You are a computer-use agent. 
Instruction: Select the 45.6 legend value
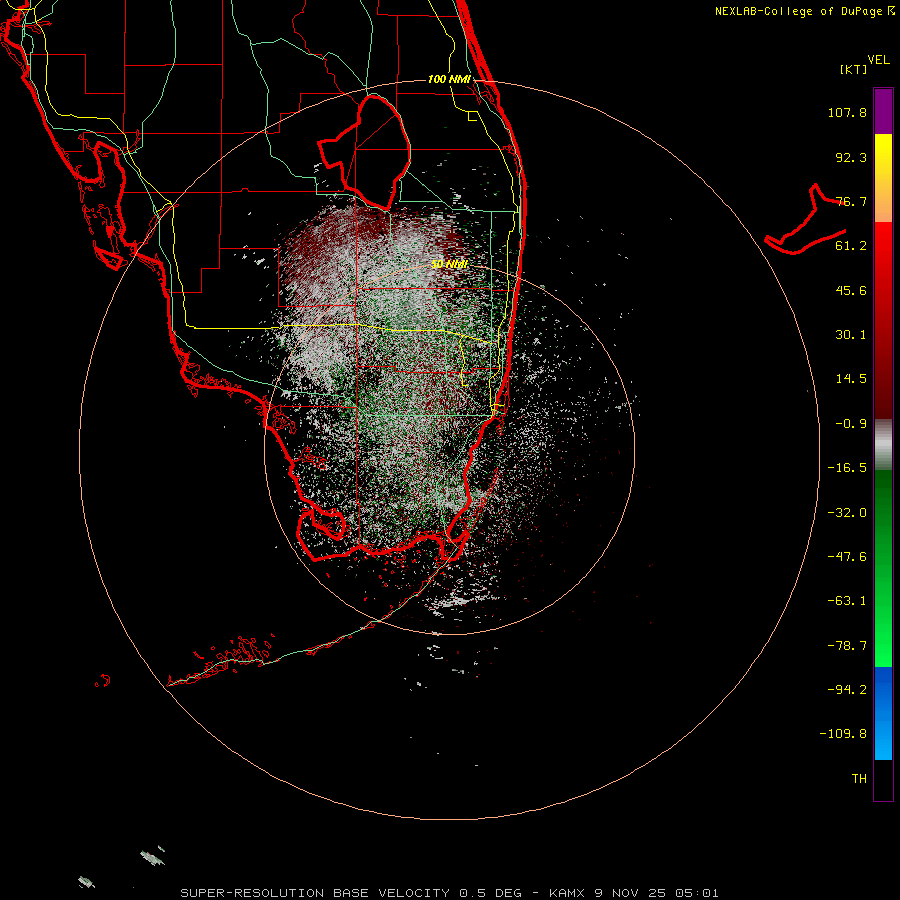pyautogui.click(x=851, y=290)
